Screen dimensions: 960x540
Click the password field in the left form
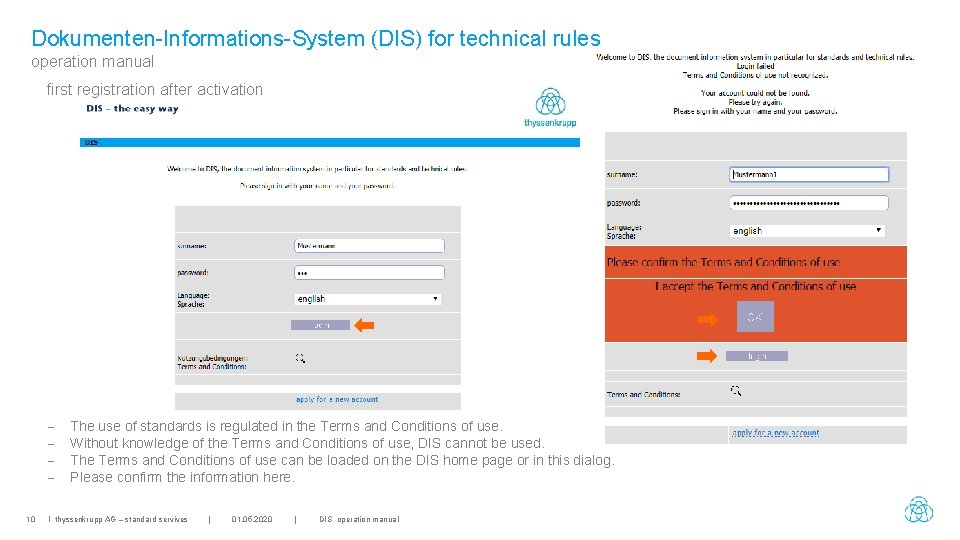[369, 272]
